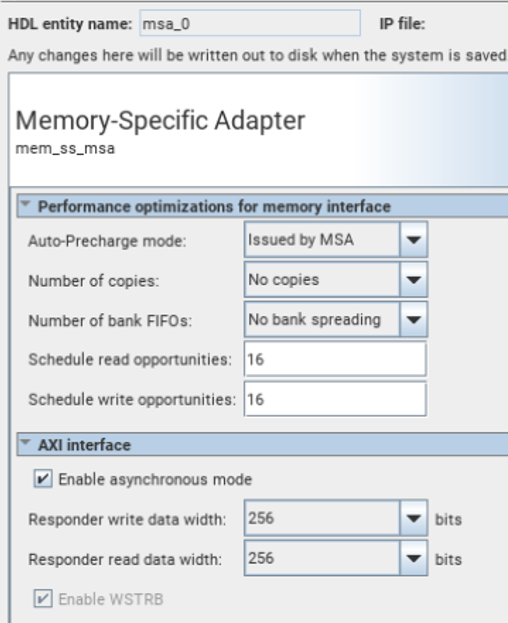Click the 'AXI interface' header text
Viewport: 508px width, 623px height.
point(84,445)
